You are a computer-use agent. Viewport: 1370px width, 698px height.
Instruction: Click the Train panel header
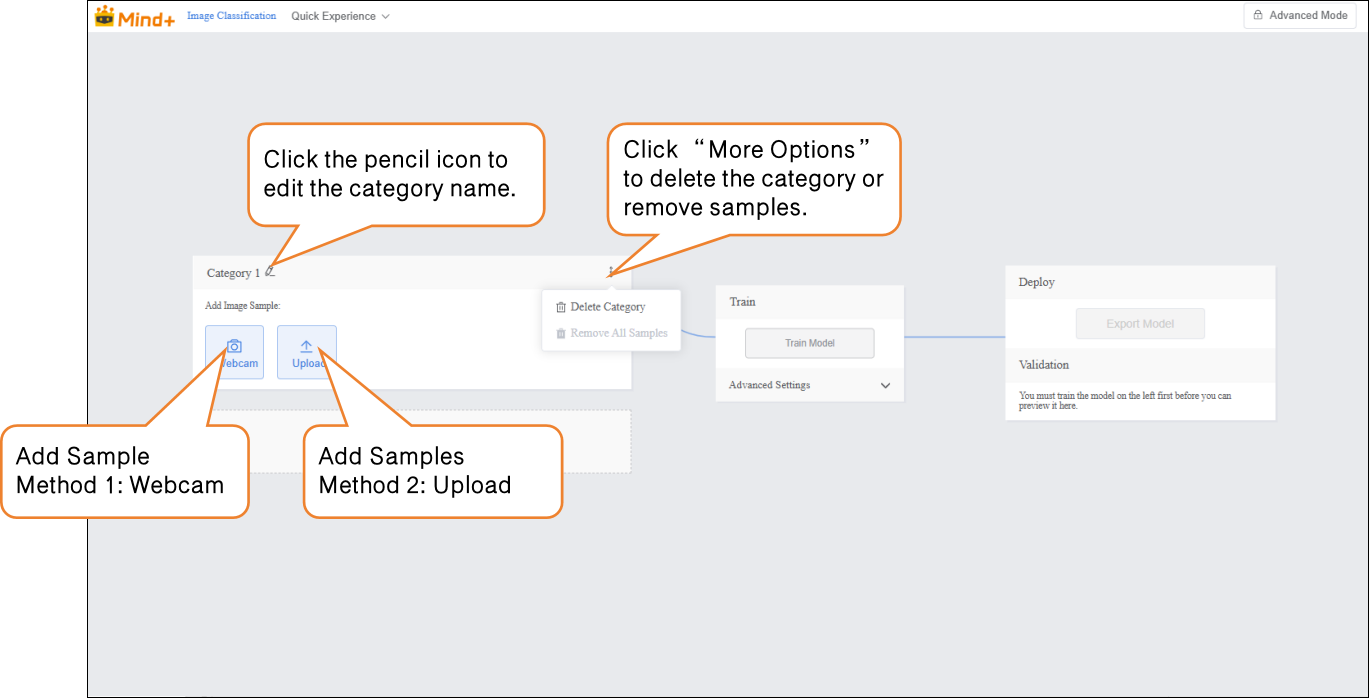[x=743, y=302]
